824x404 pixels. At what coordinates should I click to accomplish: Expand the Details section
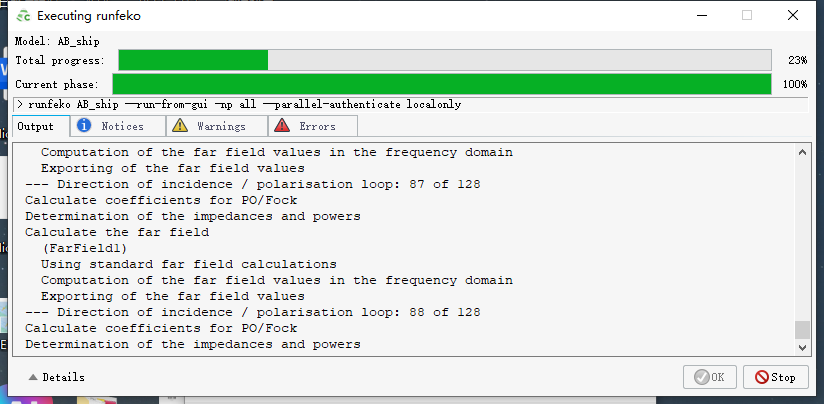point(56,377)
